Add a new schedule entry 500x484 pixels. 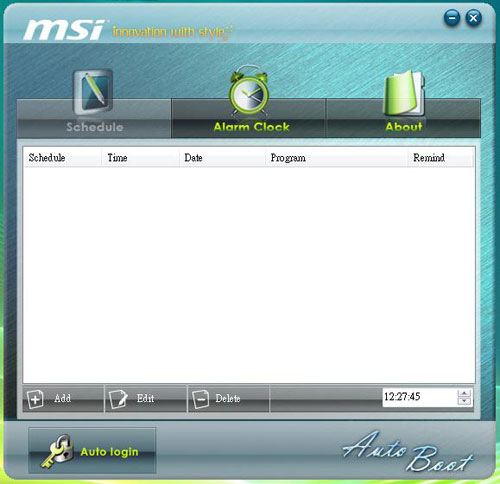63,399
